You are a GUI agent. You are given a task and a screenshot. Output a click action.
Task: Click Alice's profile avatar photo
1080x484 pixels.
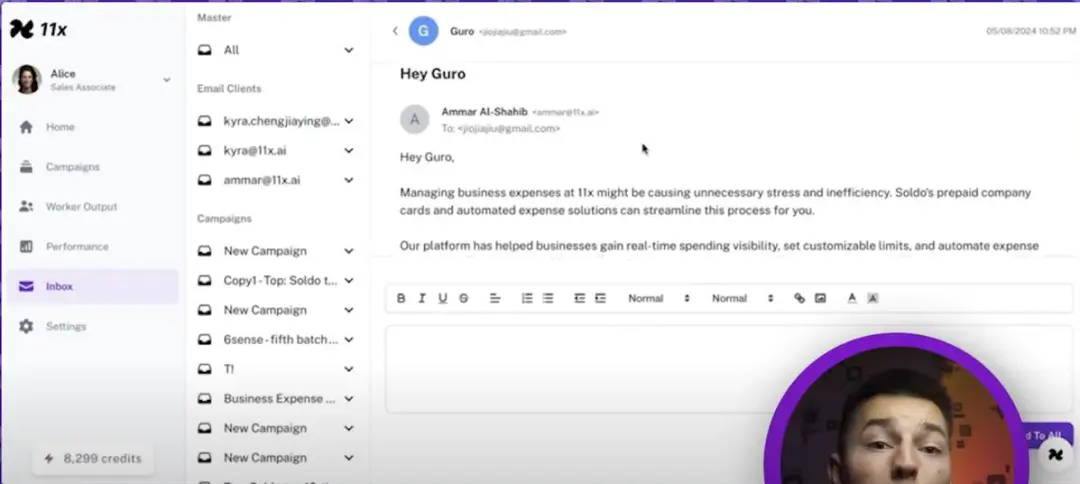[x=27, y=80]
